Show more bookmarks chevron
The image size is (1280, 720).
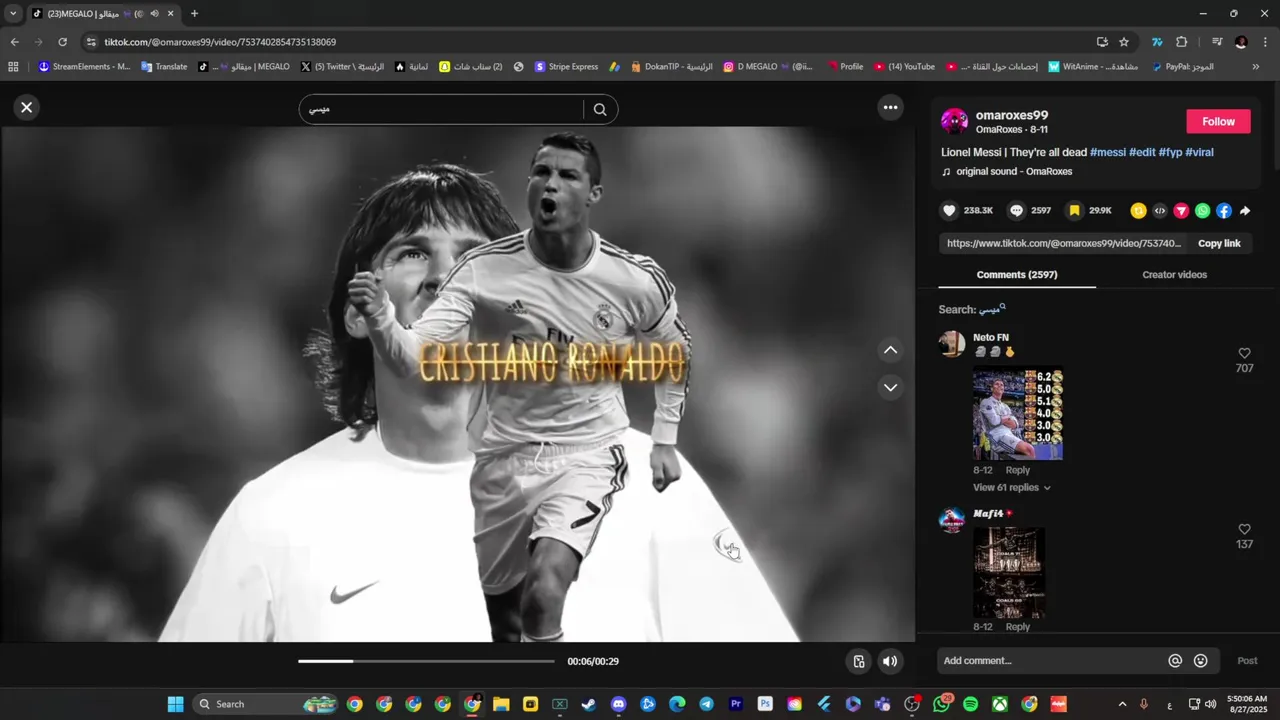(x=1256, y=67)
